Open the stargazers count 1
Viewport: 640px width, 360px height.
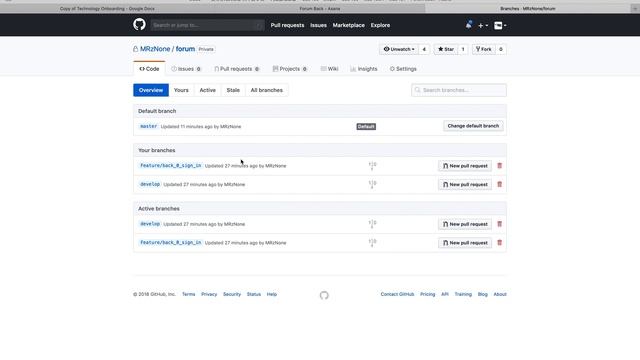pos(463,49)
